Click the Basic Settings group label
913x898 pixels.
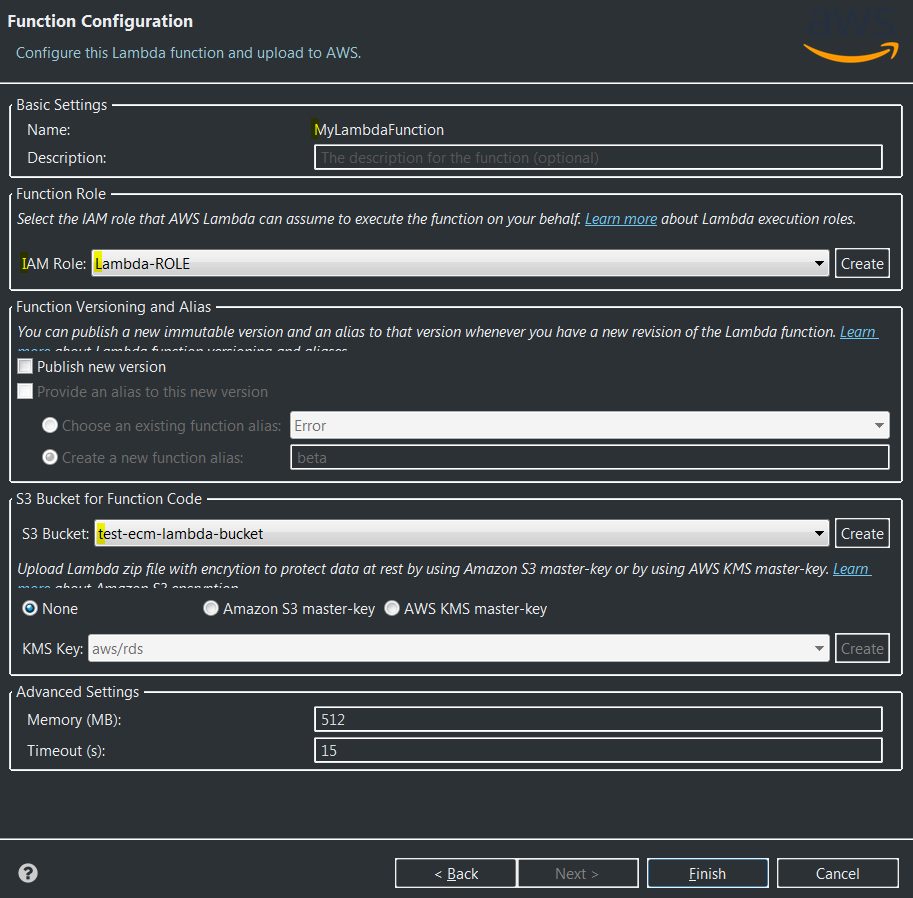62,105
